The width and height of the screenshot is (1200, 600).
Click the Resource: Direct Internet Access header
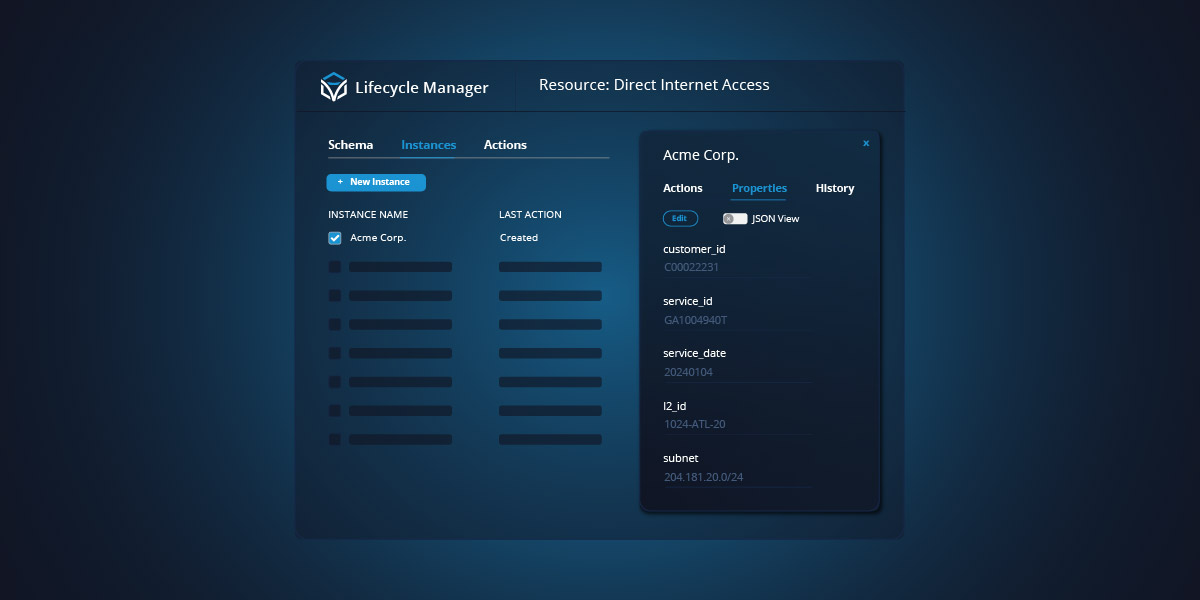[653, 85]
